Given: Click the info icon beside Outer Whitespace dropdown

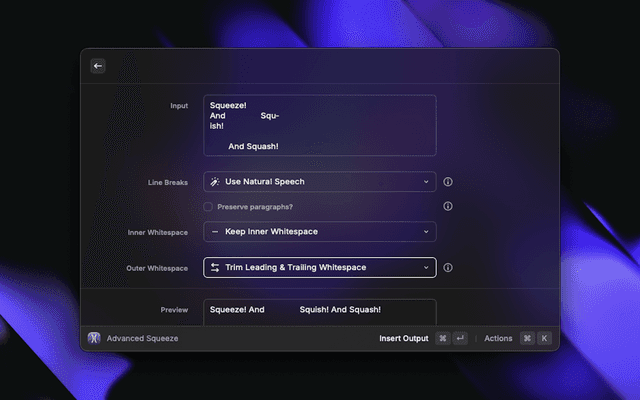Looking at the screenshot, I should [x=448, y=268].
